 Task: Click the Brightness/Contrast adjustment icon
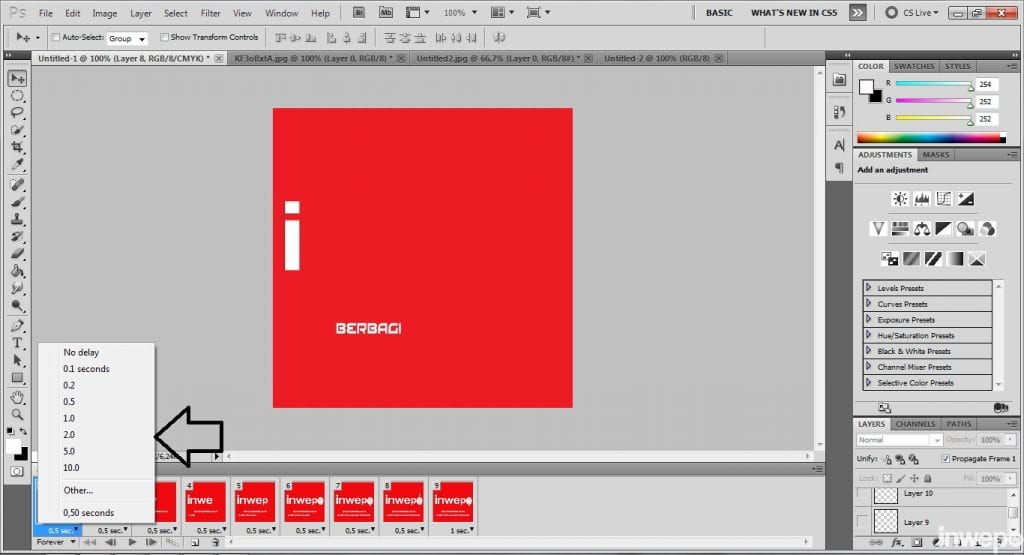pos(899,199)
